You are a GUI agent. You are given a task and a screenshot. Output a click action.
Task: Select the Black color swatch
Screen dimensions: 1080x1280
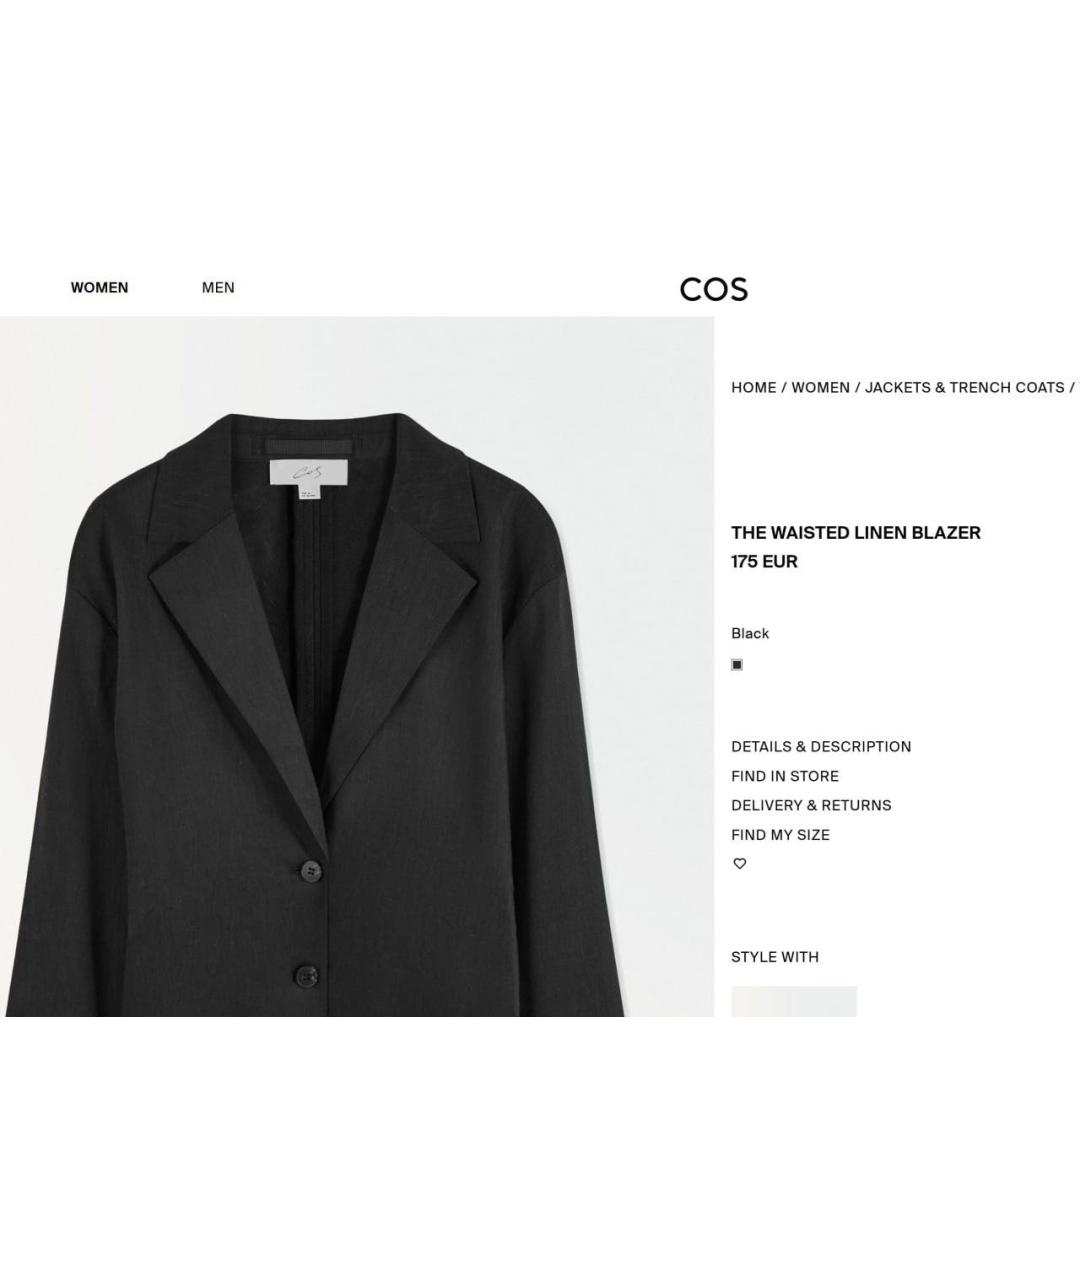tap(737, 665)
